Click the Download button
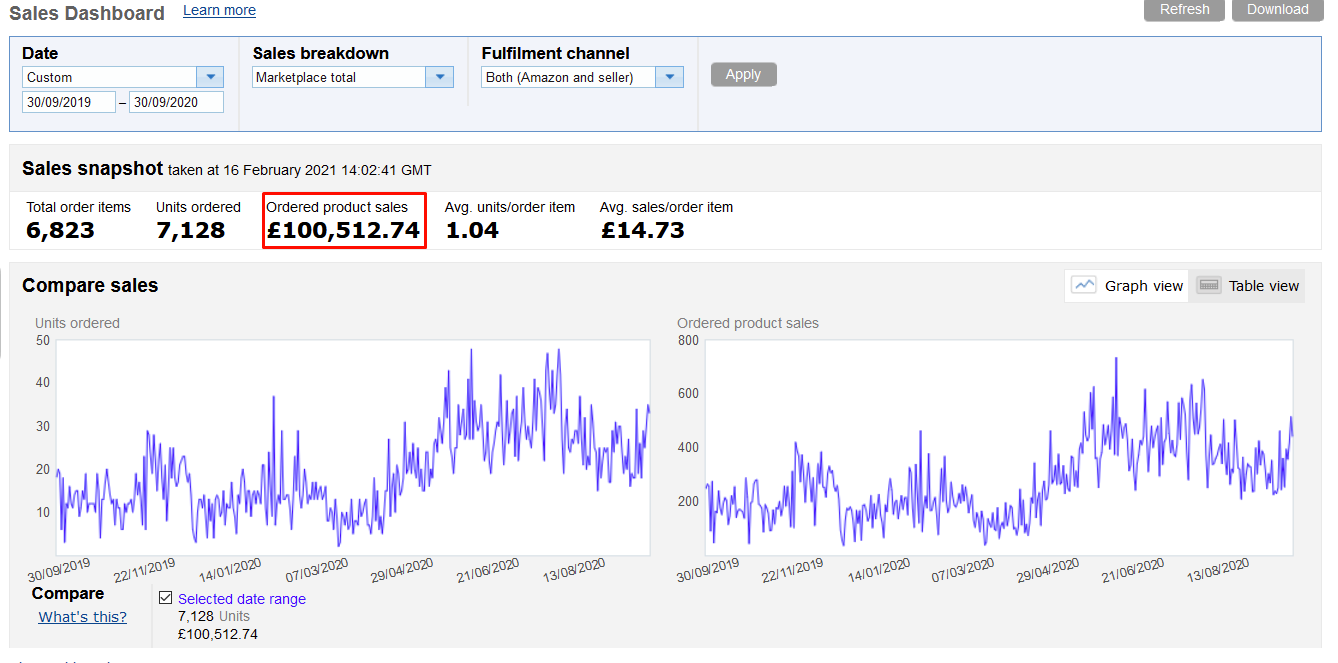 [x=1277, y=10]
